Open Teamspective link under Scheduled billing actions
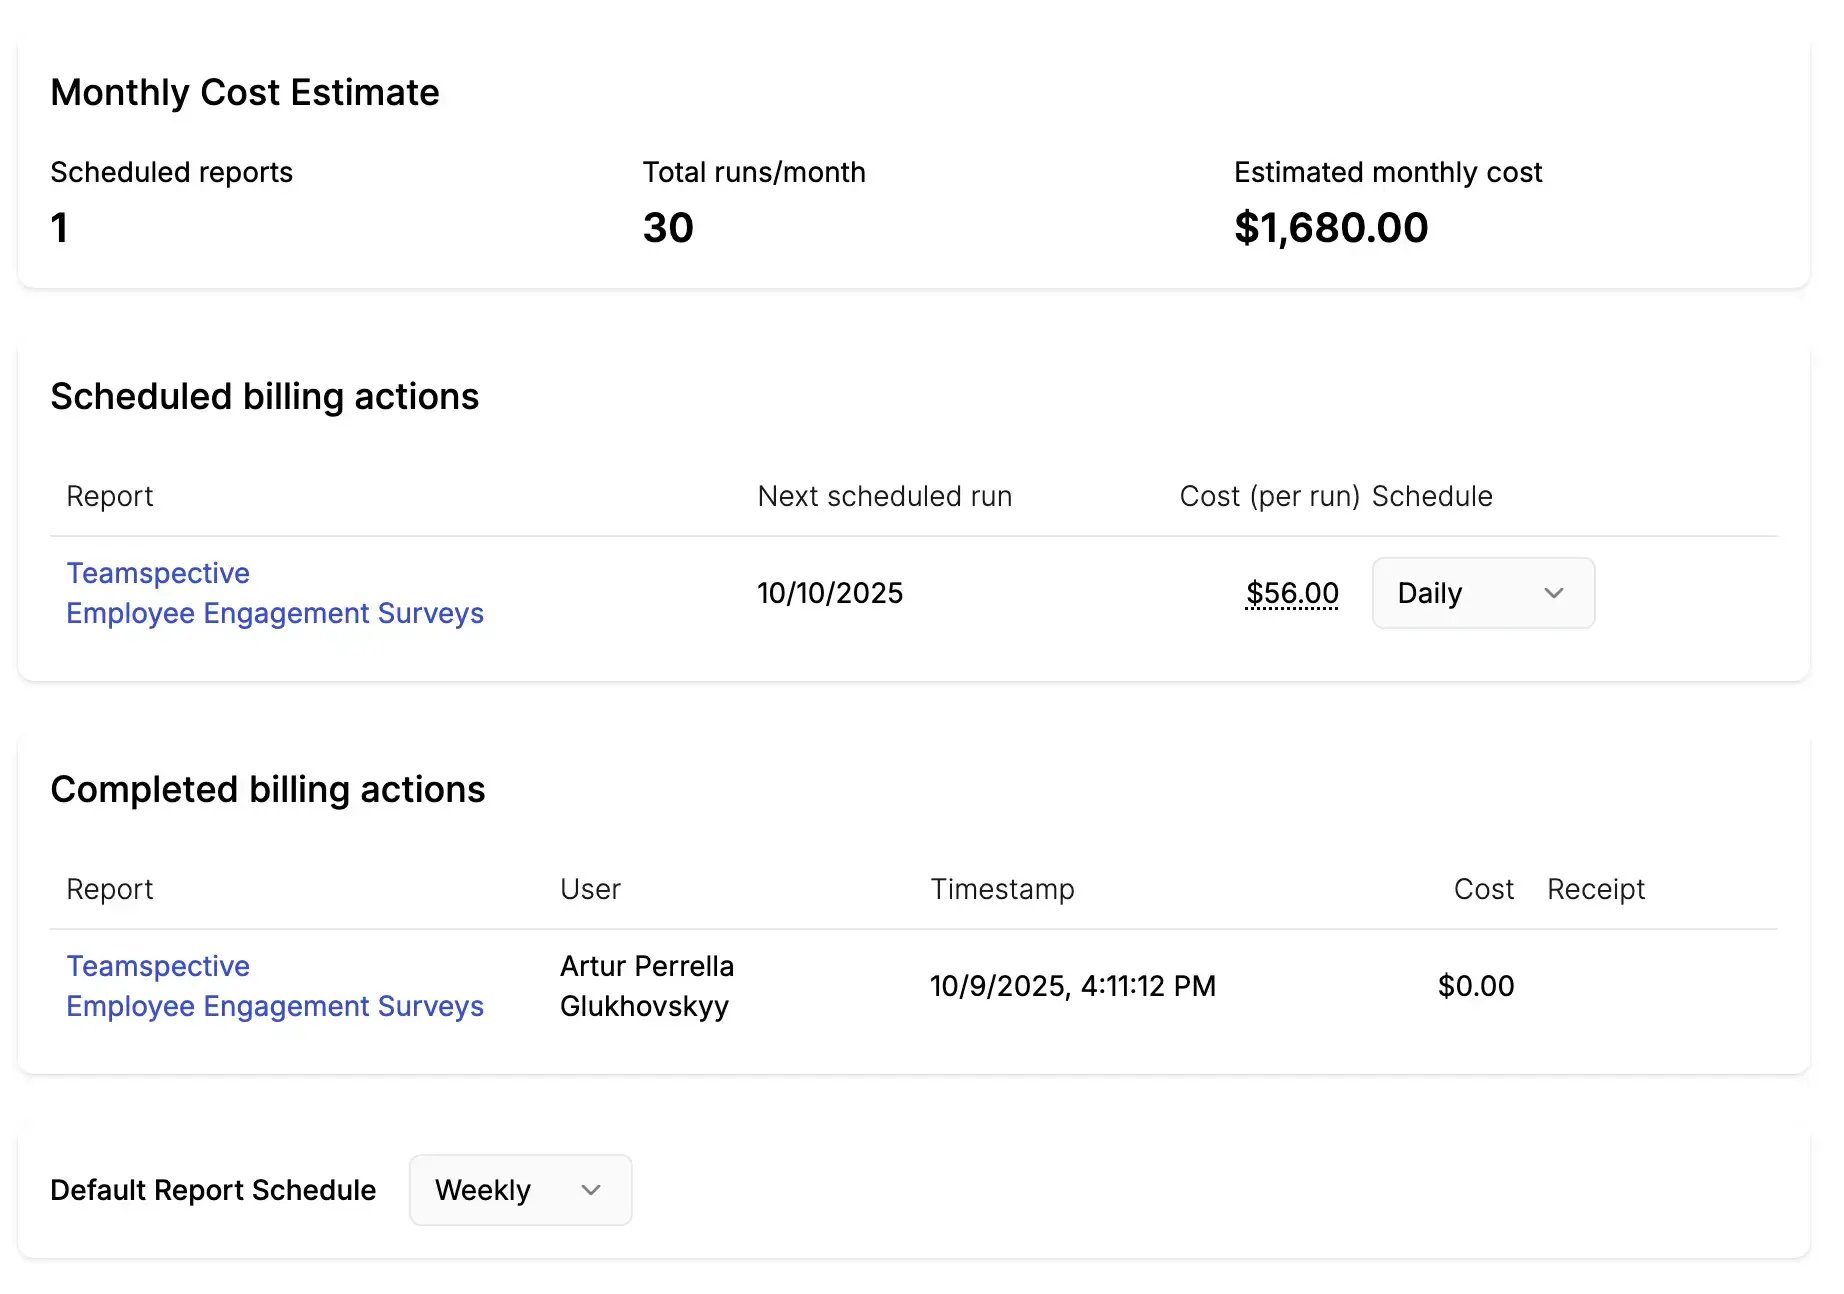1844x1294 pixels. coord(274,593)
